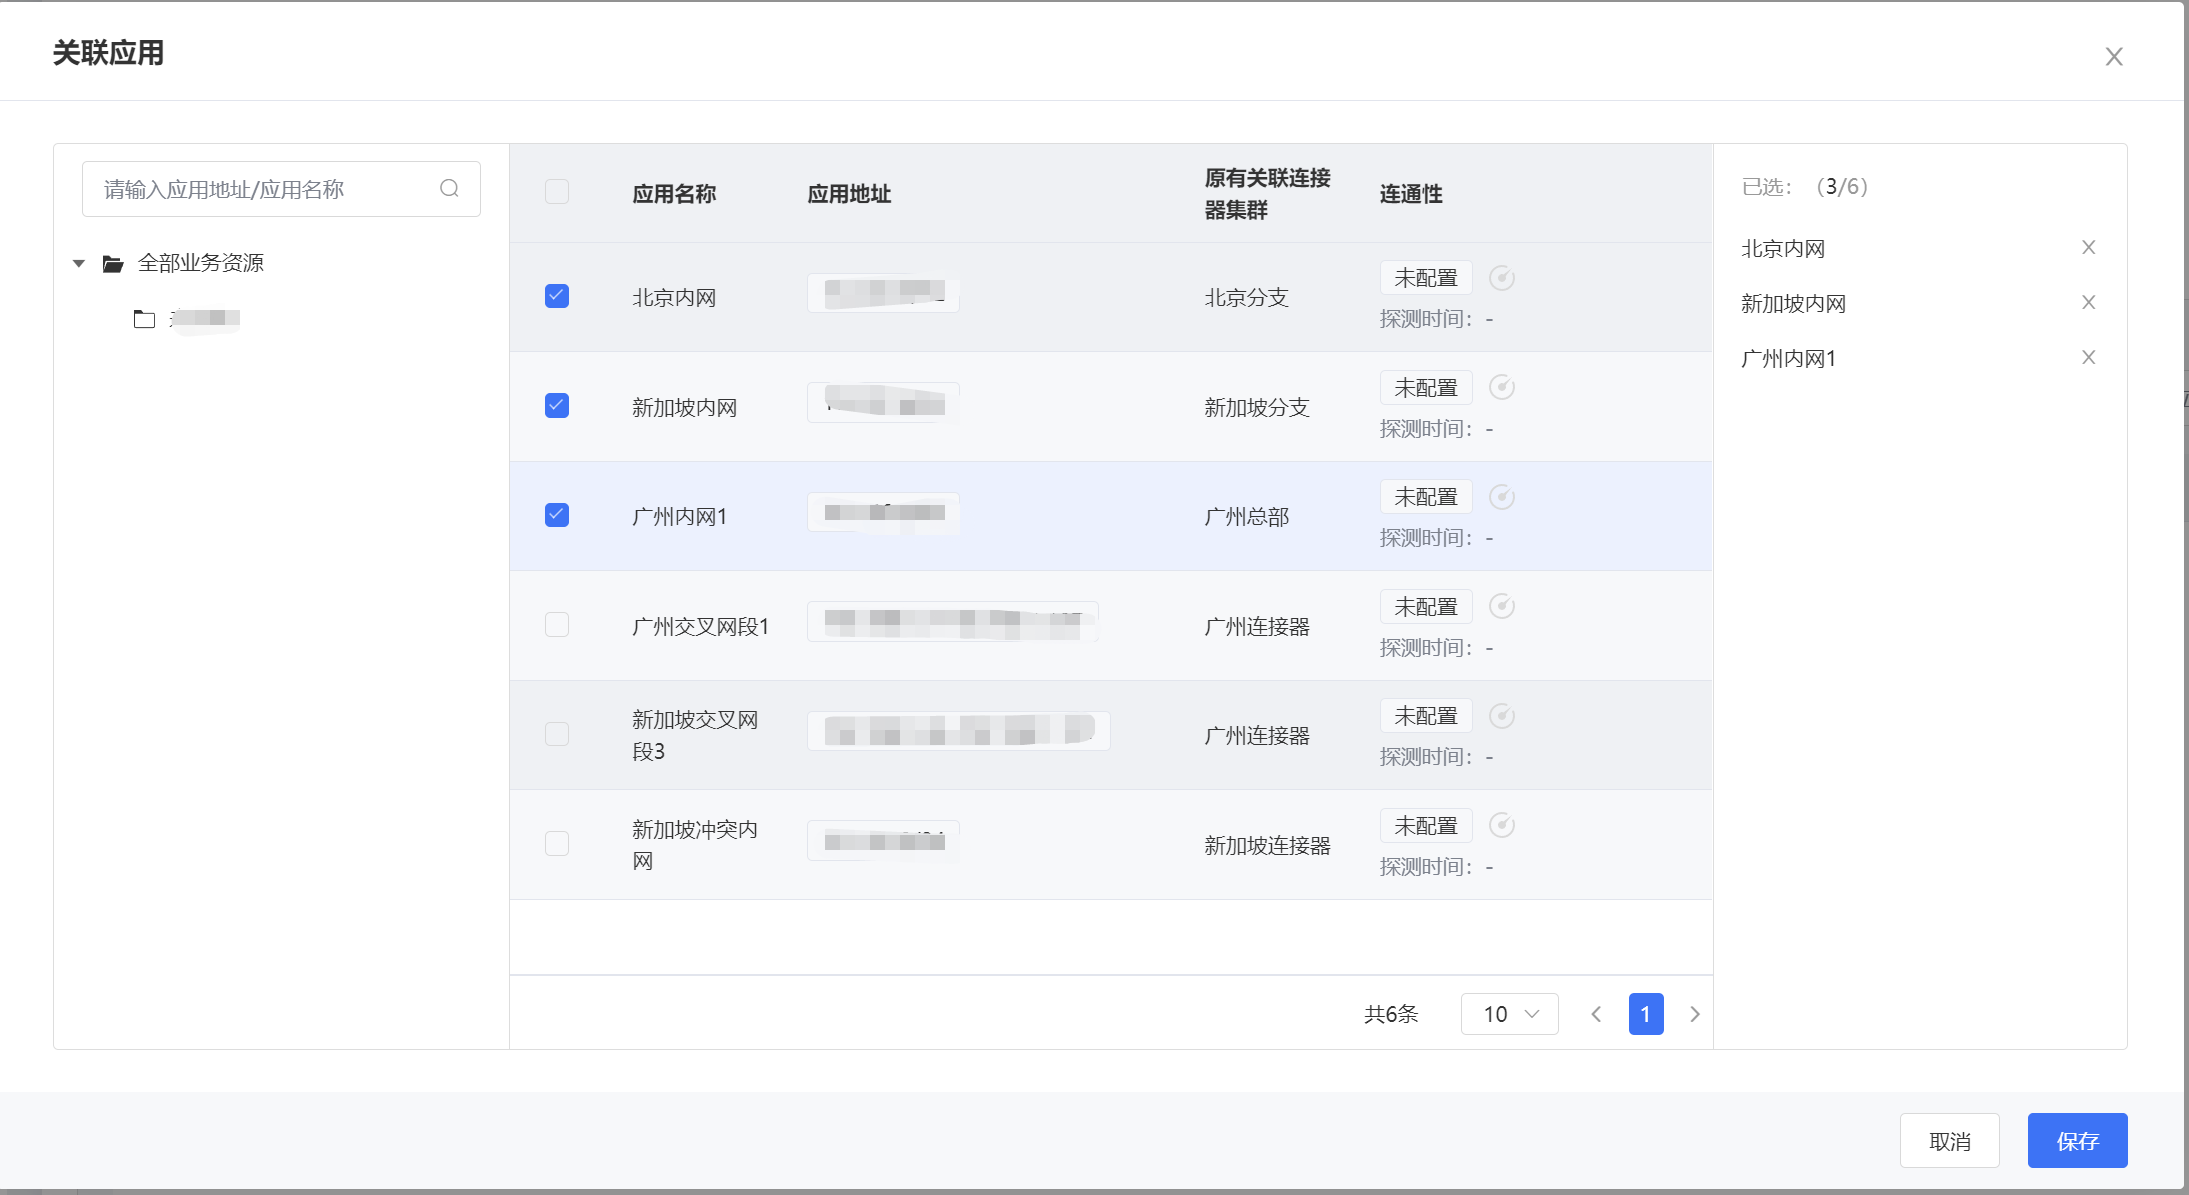The height and width of the screenshot is (1195, 2189).
Task: Click the open folder icon for 全部业务资源
Action: [113, 263]
